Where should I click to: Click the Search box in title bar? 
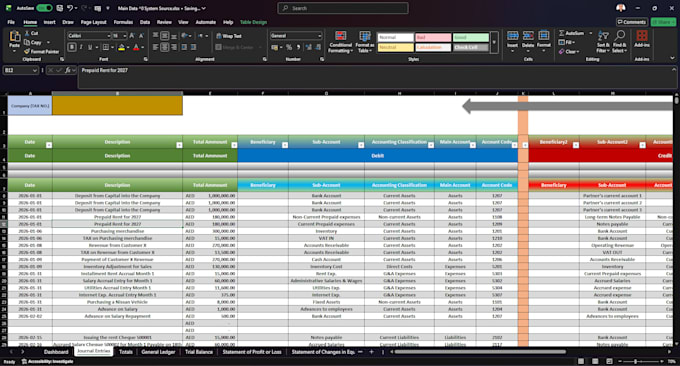point(343,8)
